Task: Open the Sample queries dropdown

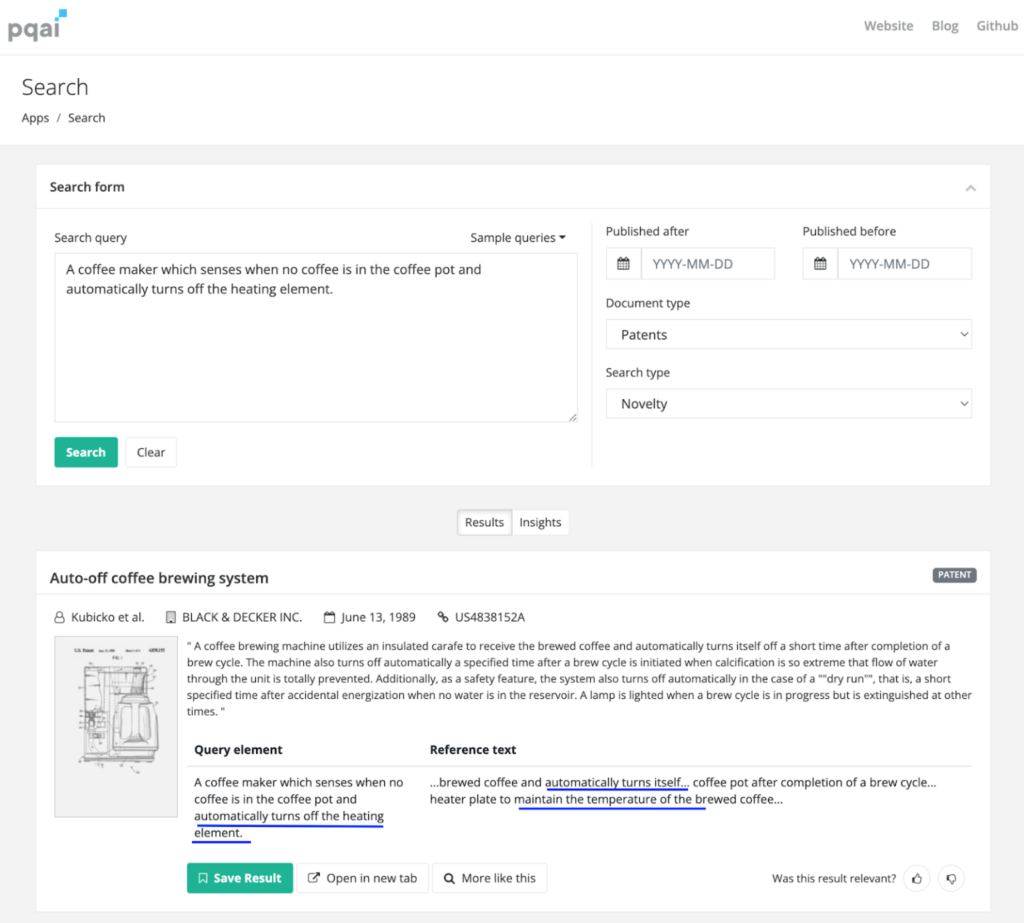Action: click(518, 238)
